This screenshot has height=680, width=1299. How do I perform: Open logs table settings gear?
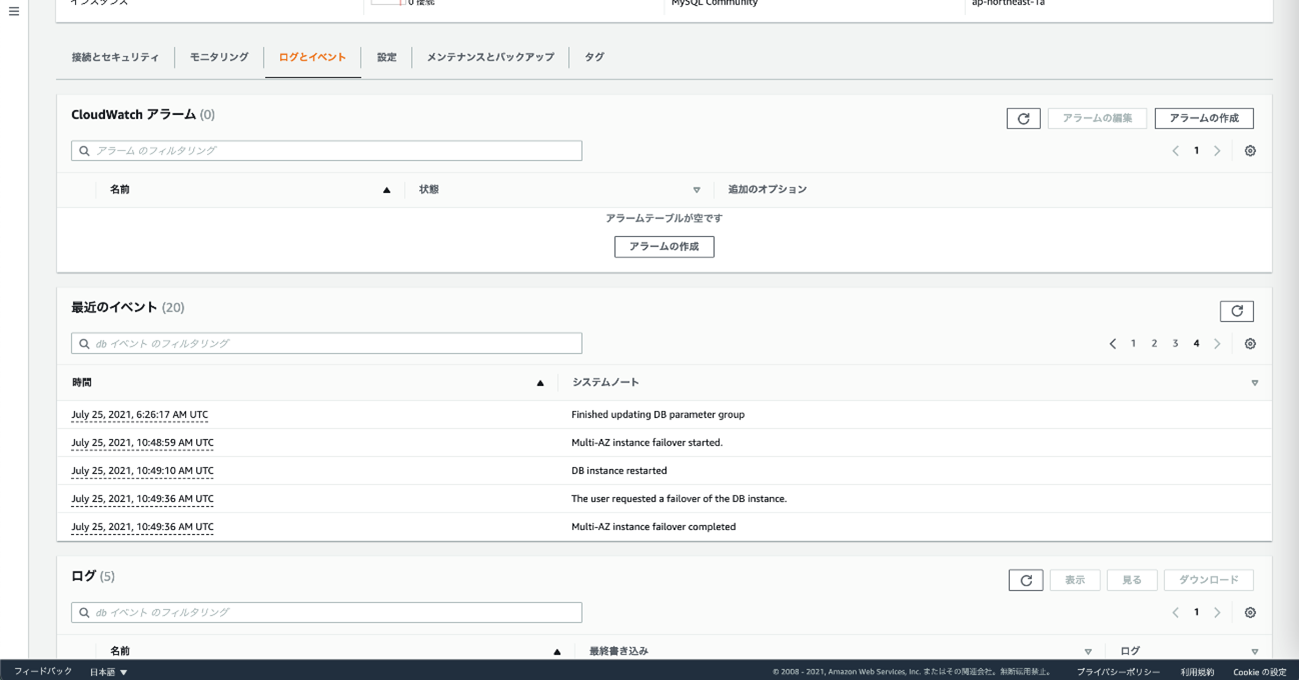point(1250,613)
